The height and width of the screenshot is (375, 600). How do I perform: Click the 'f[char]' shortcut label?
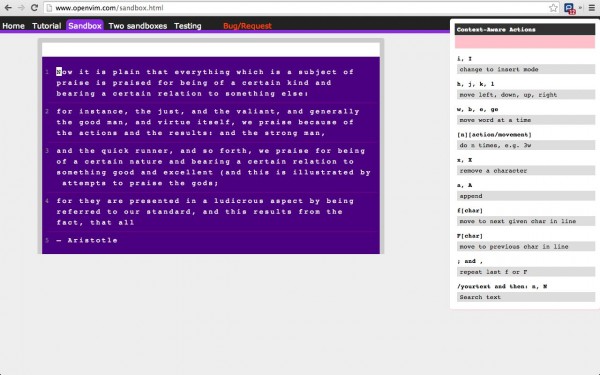tap(470, 210)
